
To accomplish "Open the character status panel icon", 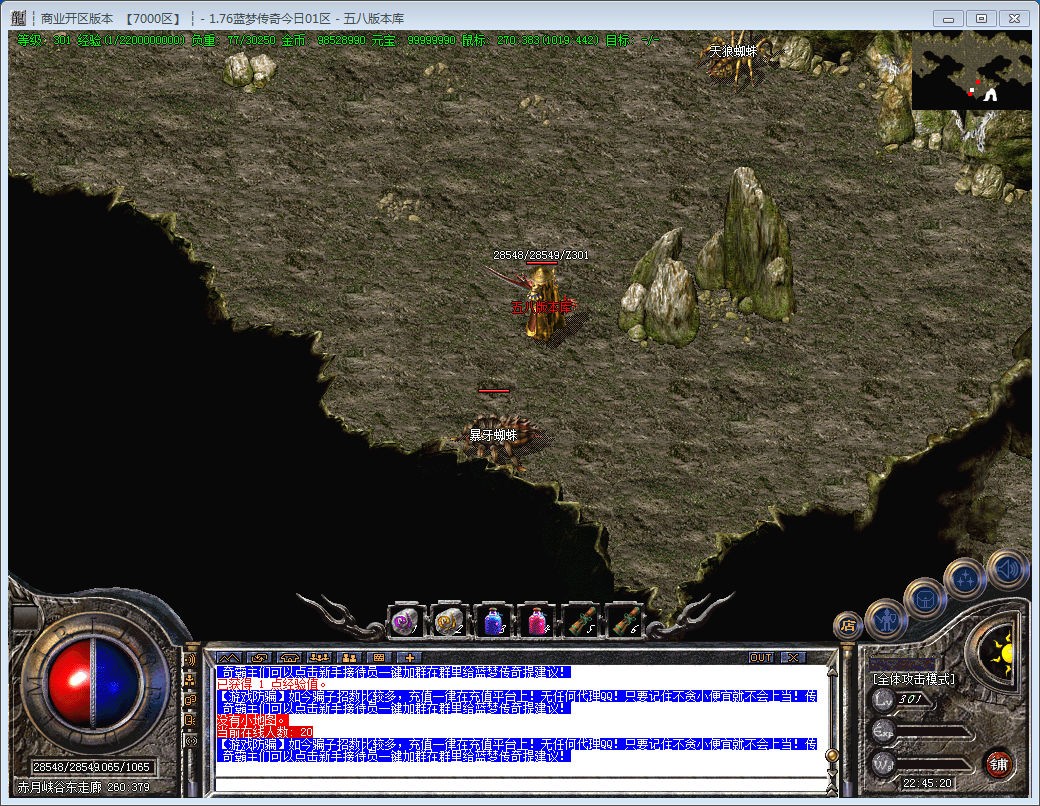I will coord(885,620).
